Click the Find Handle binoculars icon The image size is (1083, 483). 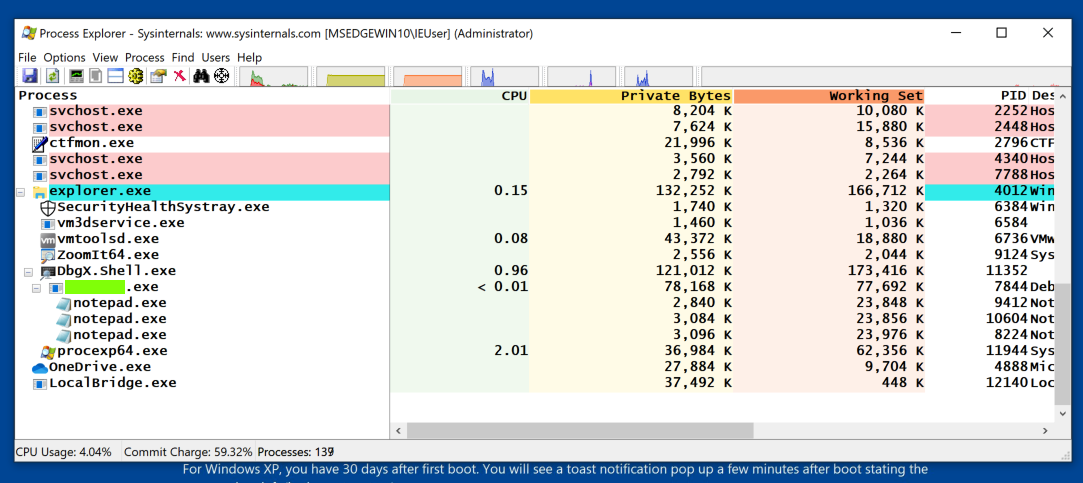click(201, 76)
